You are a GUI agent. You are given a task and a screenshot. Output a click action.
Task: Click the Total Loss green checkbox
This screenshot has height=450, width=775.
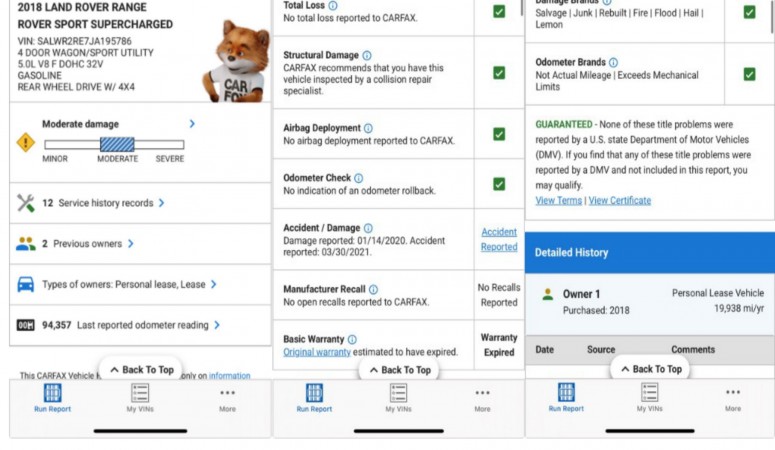coord(499,11)
